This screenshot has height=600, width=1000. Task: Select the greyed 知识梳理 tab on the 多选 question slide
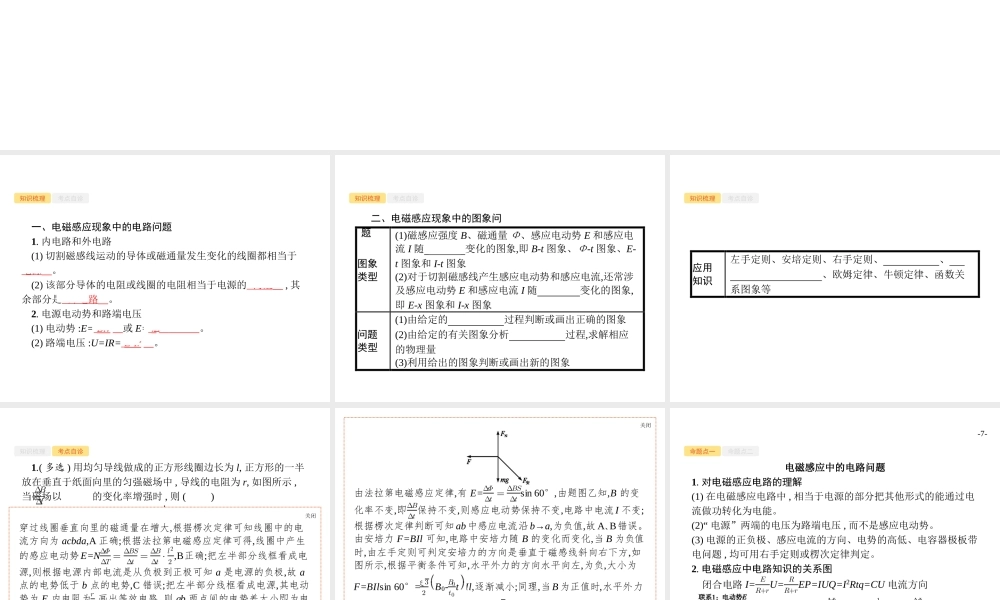pyautogui.click(x=33, y=451)
